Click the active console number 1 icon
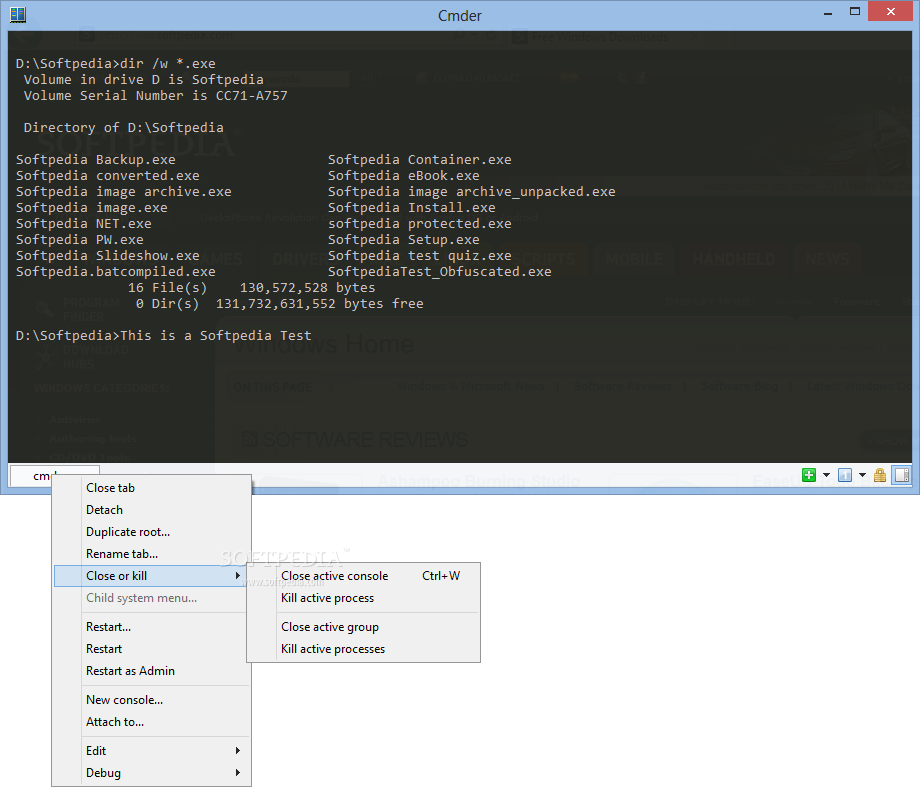This screenshot has width=920, height=787. point(845,475)
